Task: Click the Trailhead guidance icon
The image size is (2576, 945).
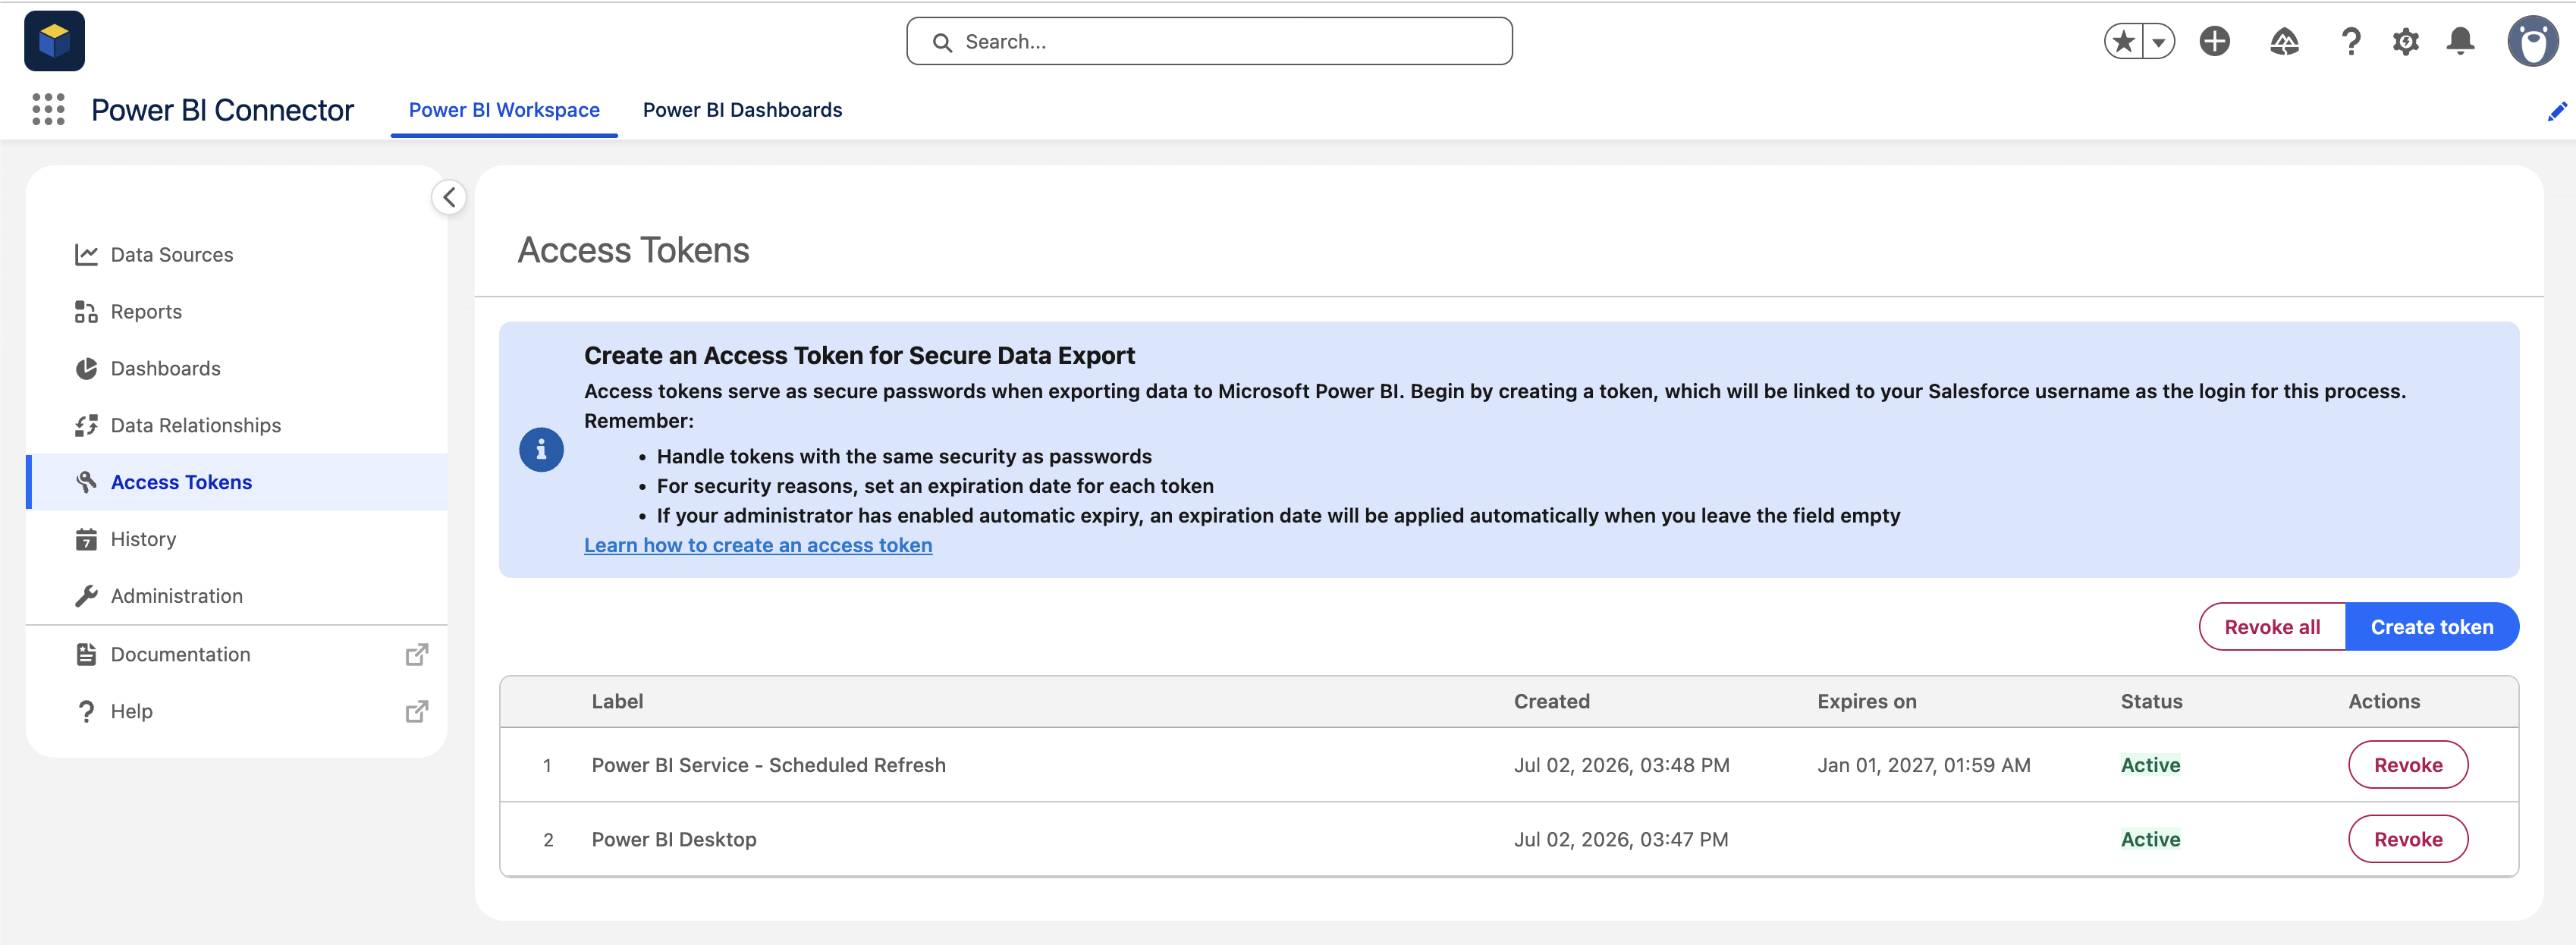Action: coord(2284,41)
